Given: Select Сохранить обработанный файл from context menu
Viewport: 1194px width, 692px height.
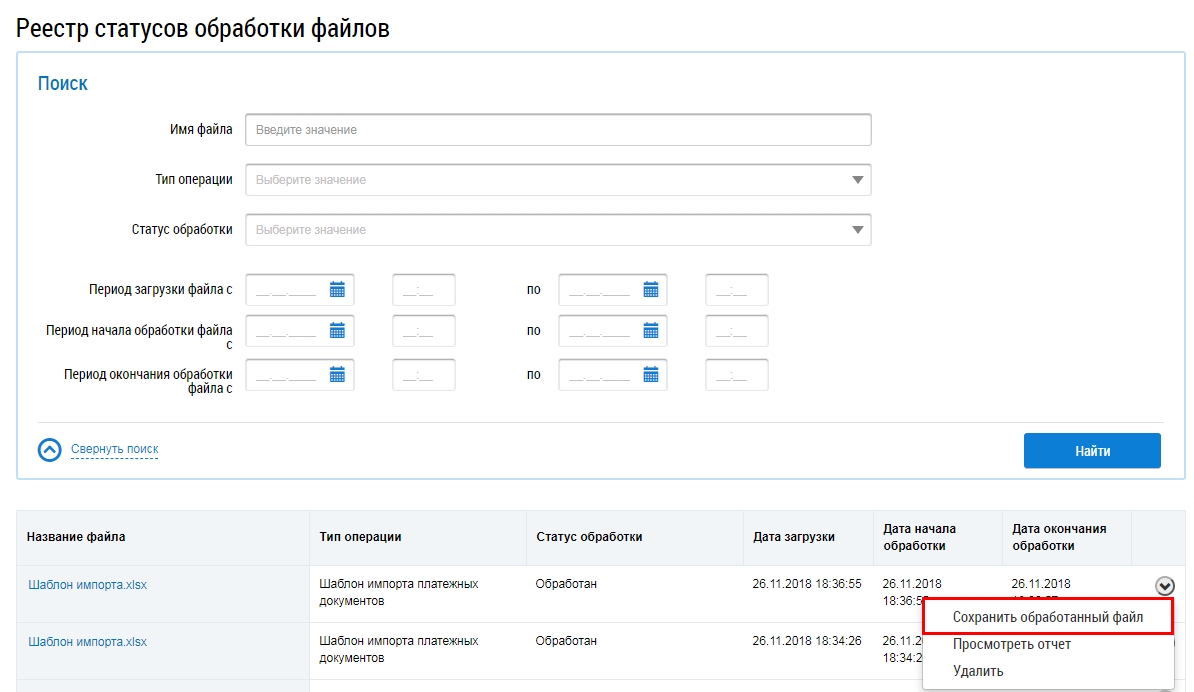Looking at the screenshot, I should pos(1047,618).
